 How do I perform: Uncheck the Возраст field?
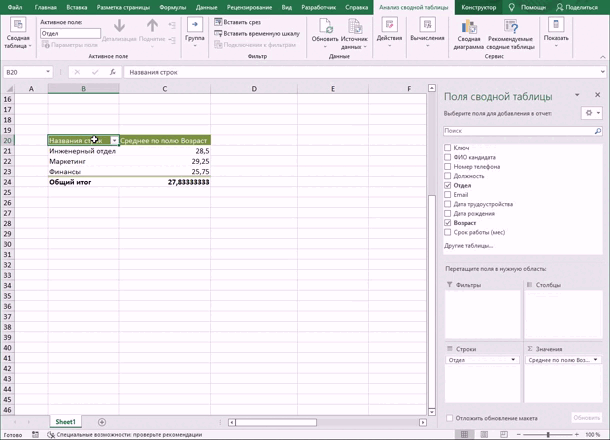[447, 223]
